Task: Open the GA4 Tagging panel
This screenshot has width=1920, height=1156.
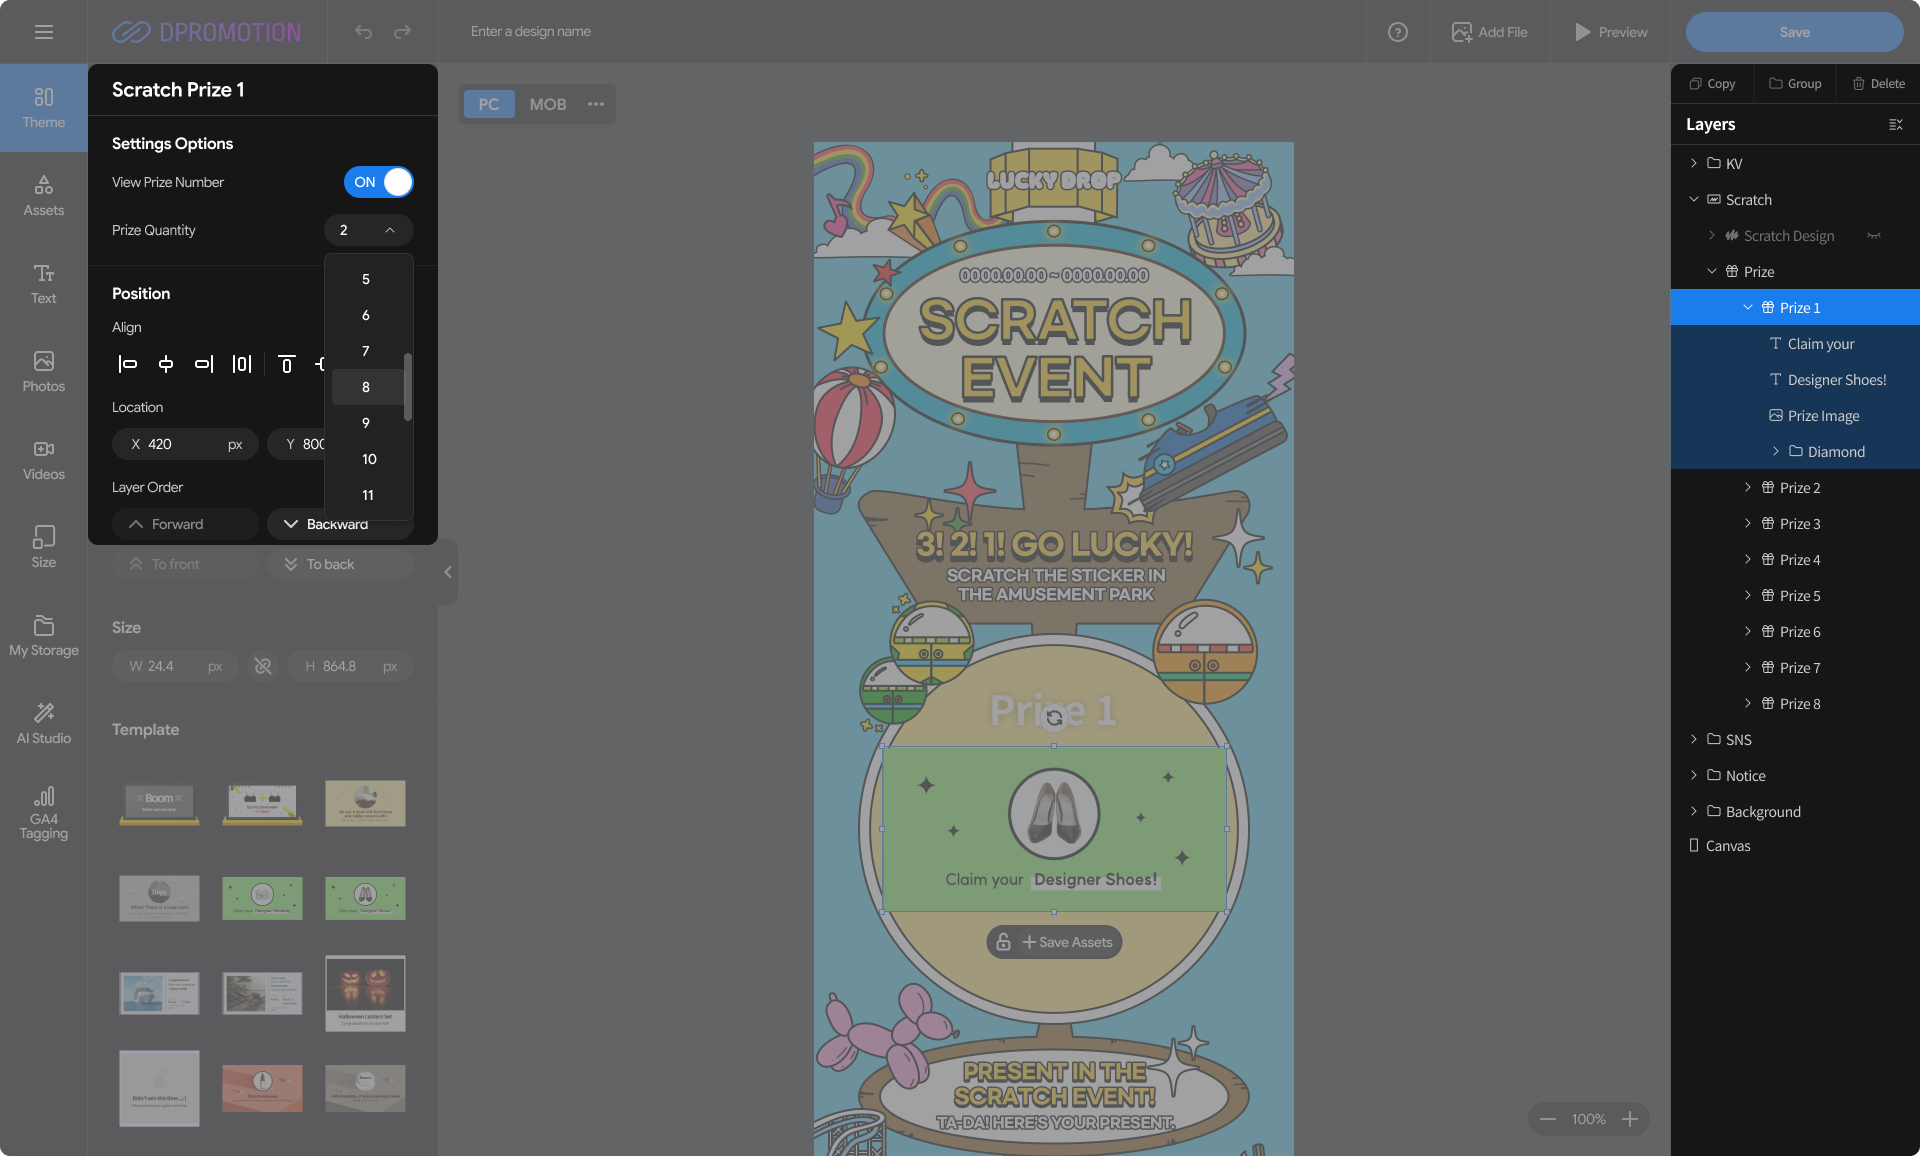Action: pyautogui.click(x=43, y=812)
